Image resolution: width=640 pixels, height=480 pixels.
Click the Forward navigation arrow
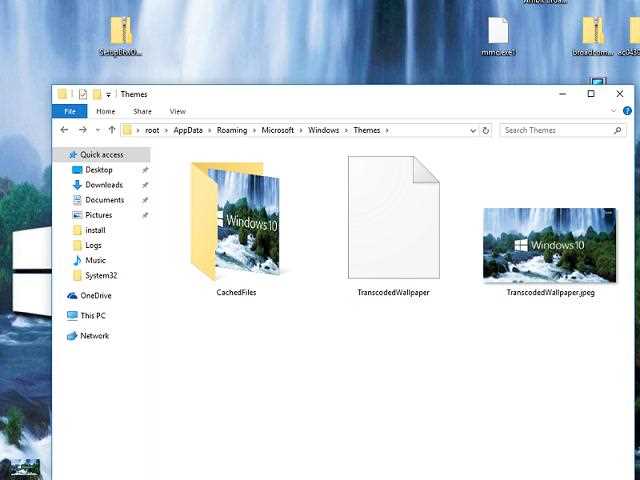click(x=83, y=130)
